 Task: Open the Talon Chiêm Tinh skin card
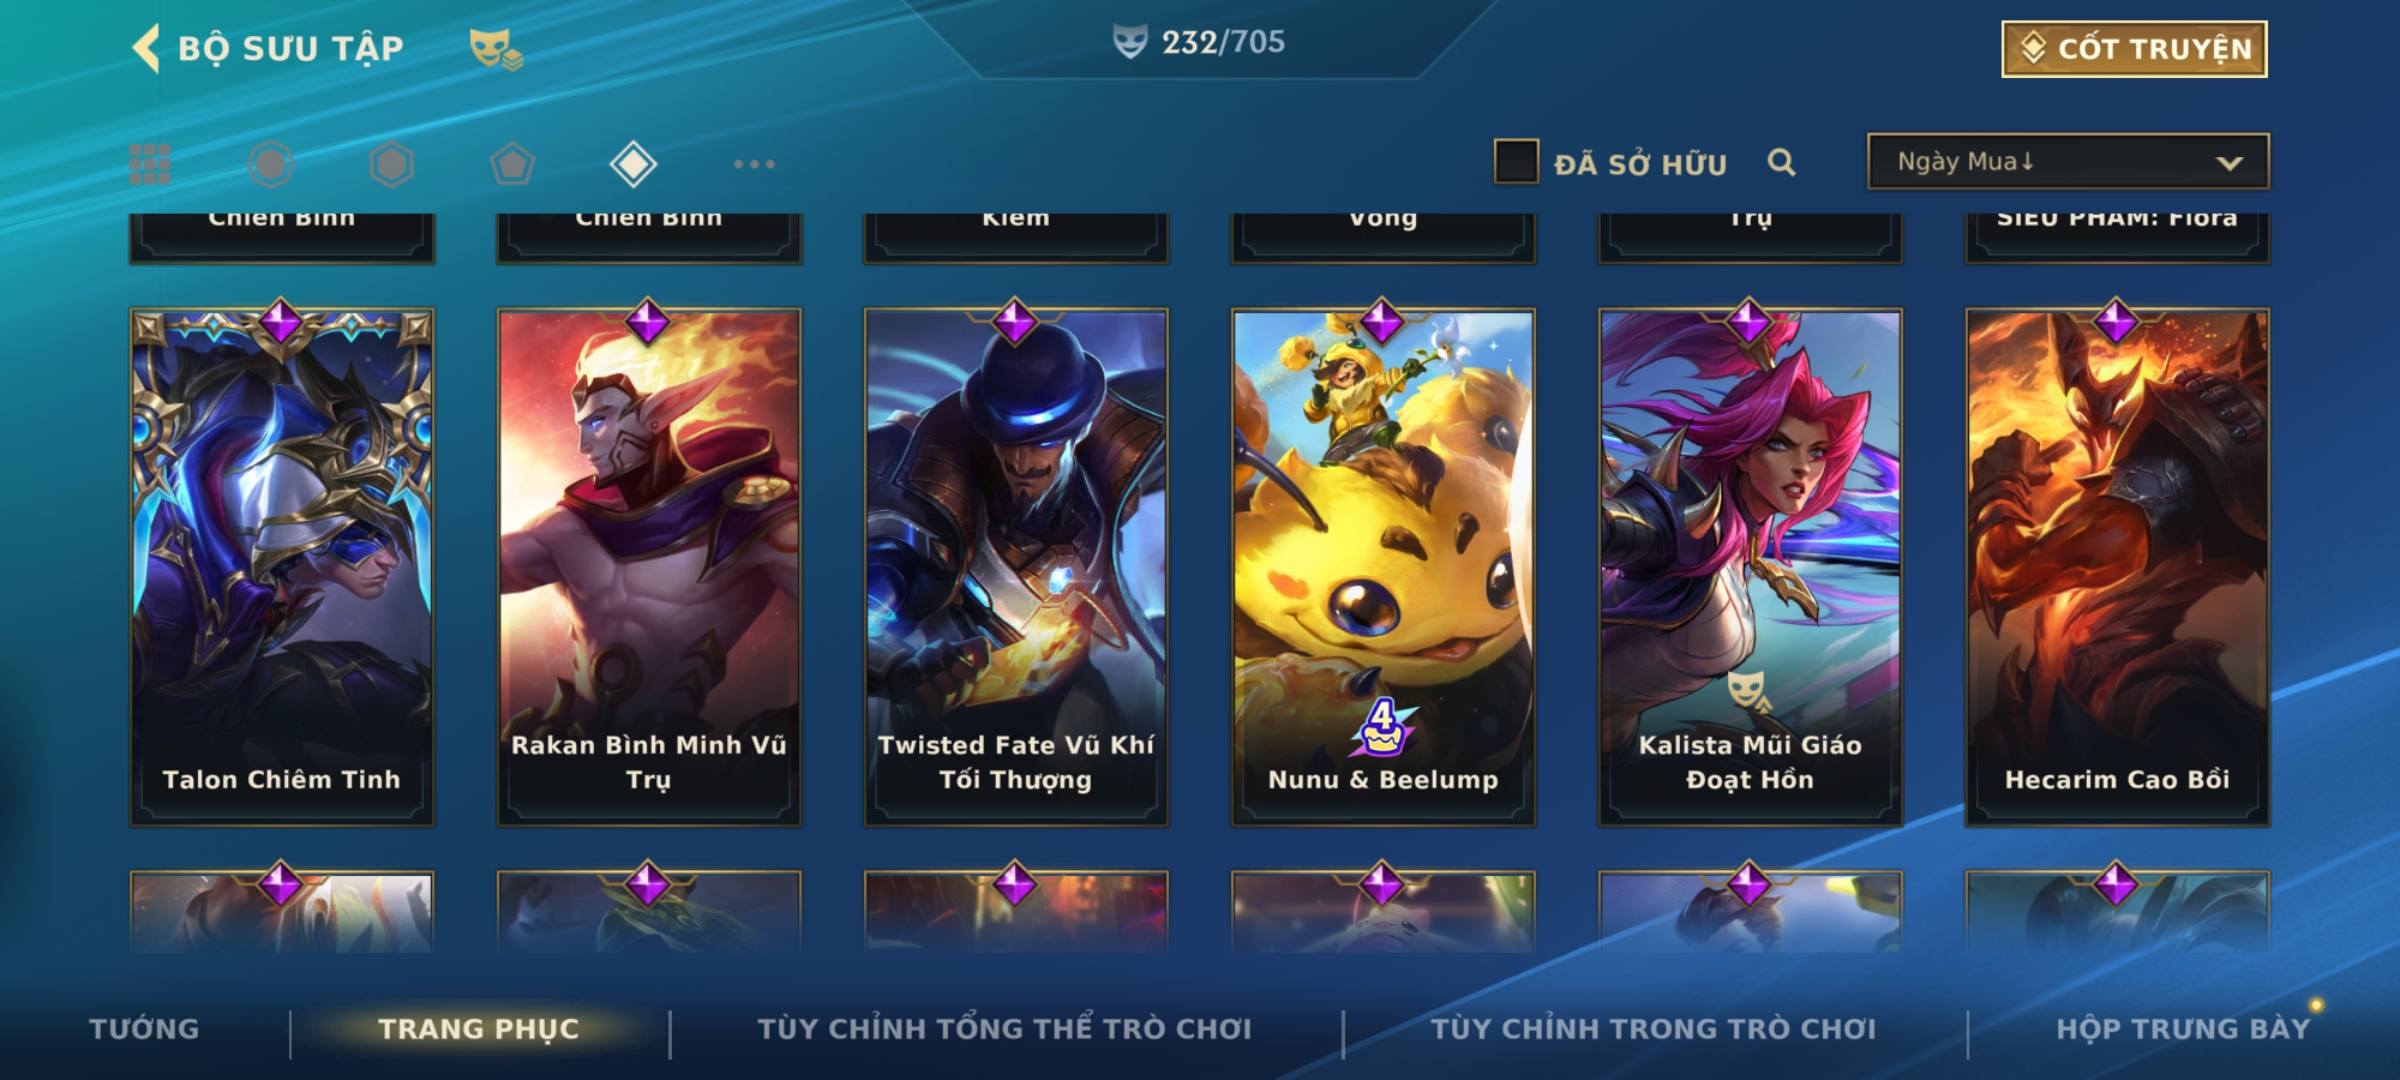[x=282, y=567]
